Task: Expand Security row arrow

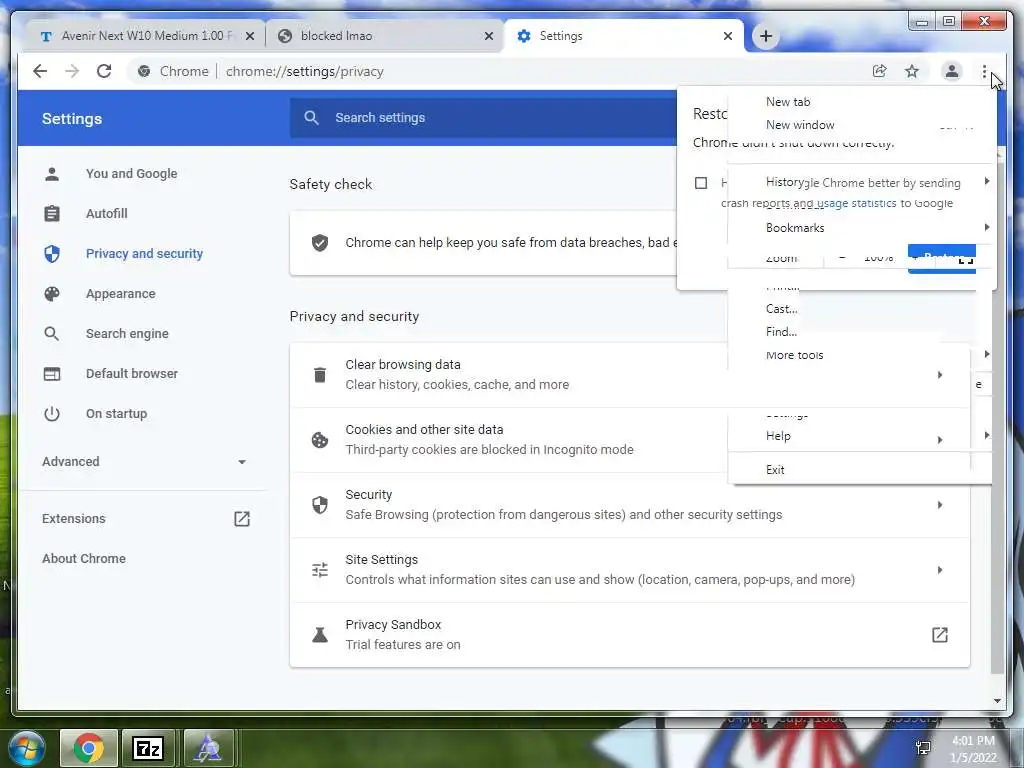Action: click(x=940, y=505)
